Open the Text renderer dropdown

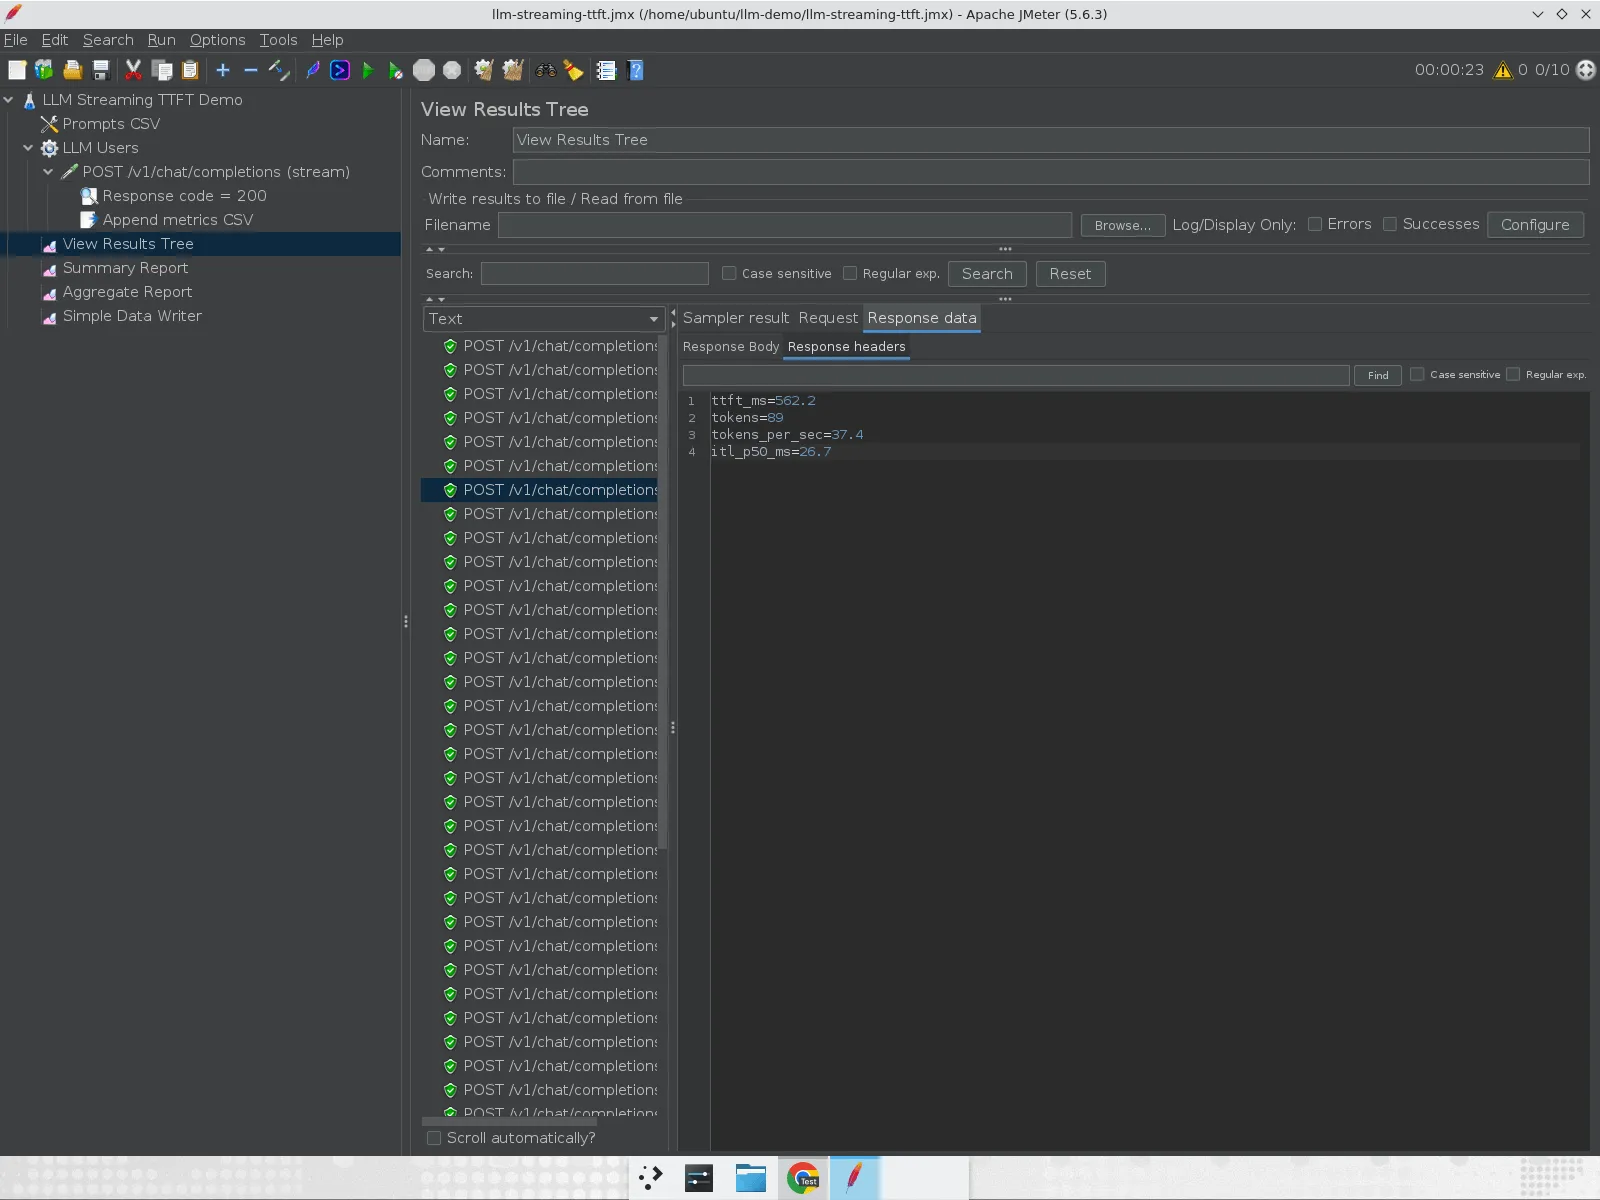543,319
